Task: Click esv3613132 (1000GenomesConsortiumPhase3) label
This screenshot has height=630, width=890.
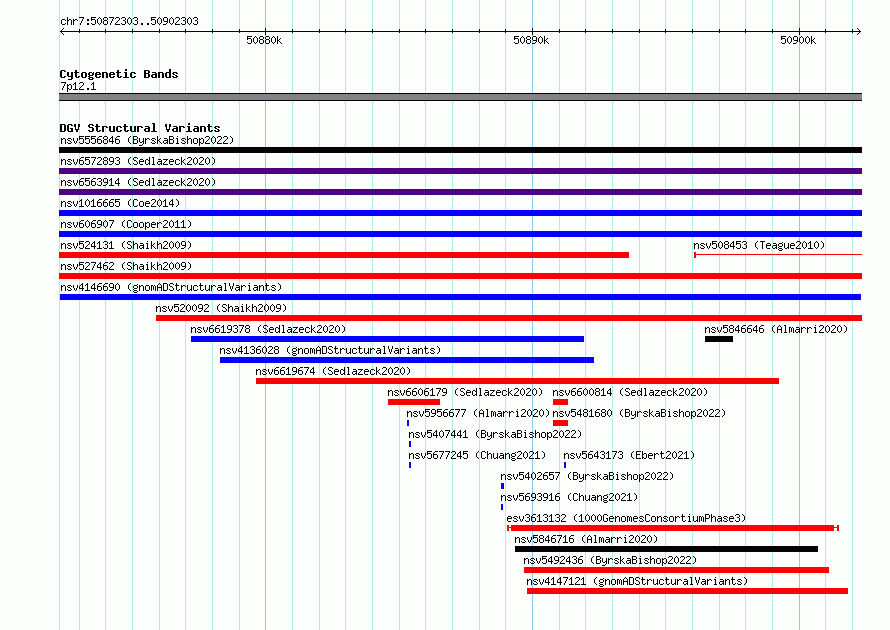Action: 626,518
